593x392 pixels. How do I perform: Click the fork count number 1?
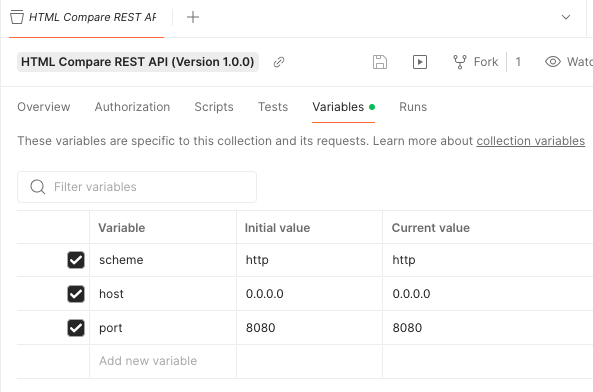click(x=518, y=62)
